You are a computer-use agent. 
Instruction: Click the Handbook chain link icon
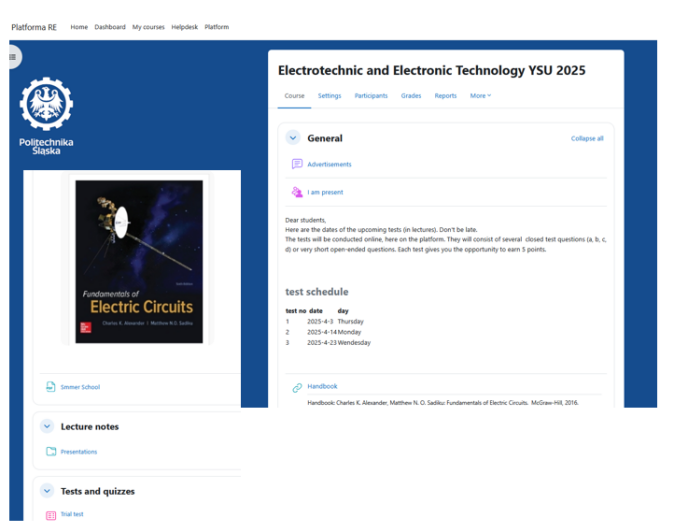point(297,387)
